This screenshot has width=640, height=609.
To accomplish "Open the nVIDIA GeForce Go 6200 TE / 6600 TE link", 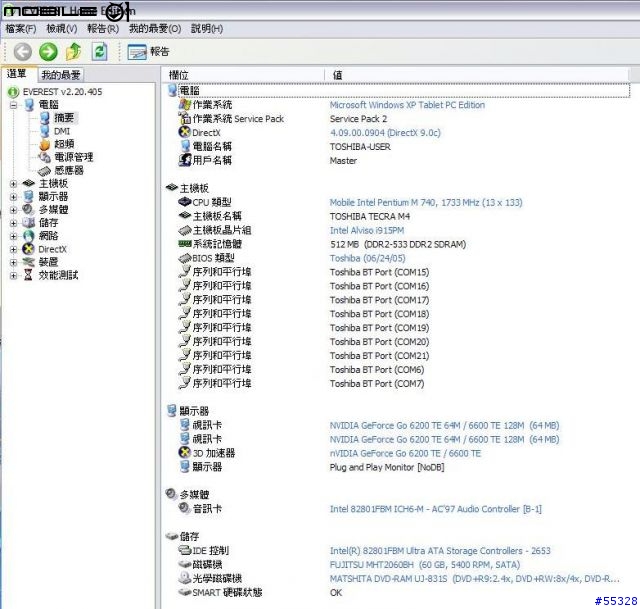I will coord(405,453).
